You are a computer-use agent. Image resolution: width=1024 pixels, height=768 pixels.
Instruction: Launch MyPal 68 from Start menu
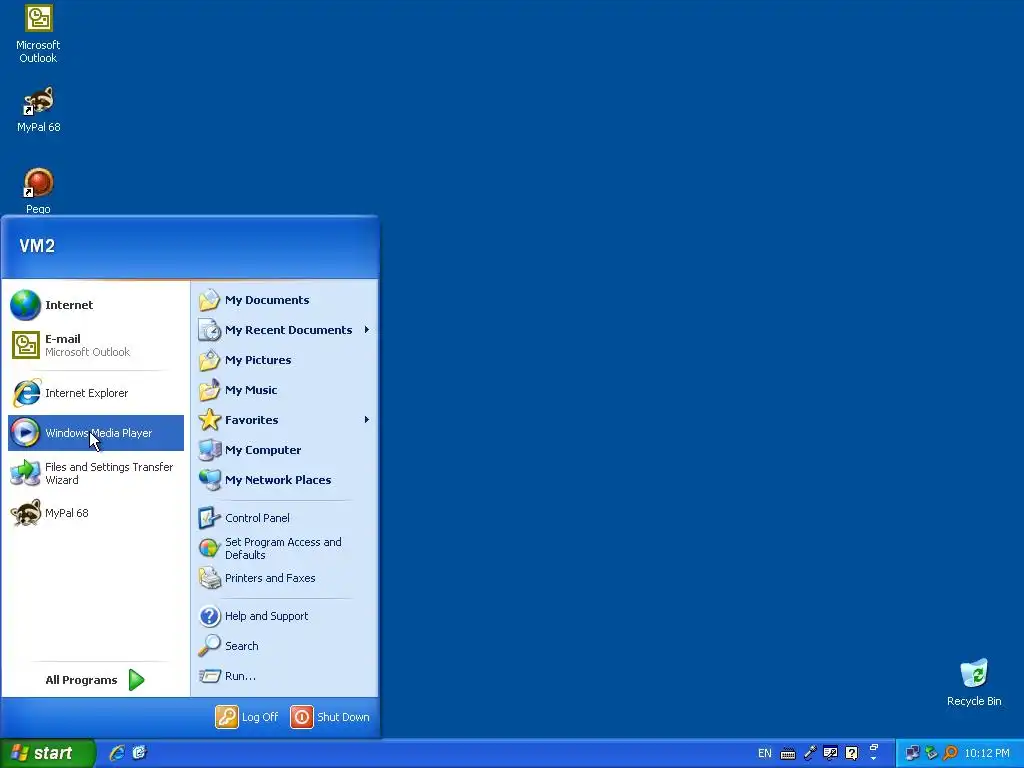[96, 513]
